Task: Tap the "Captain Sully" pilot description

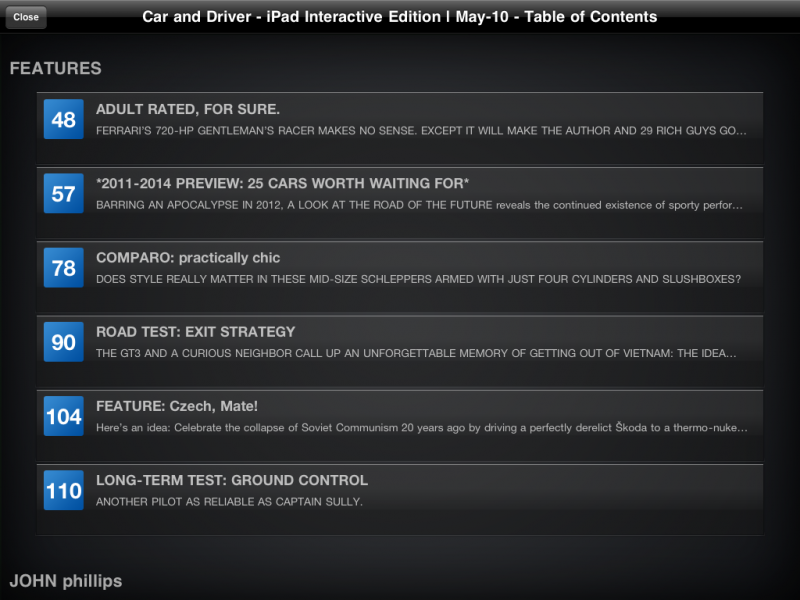Action: [229, 502]
